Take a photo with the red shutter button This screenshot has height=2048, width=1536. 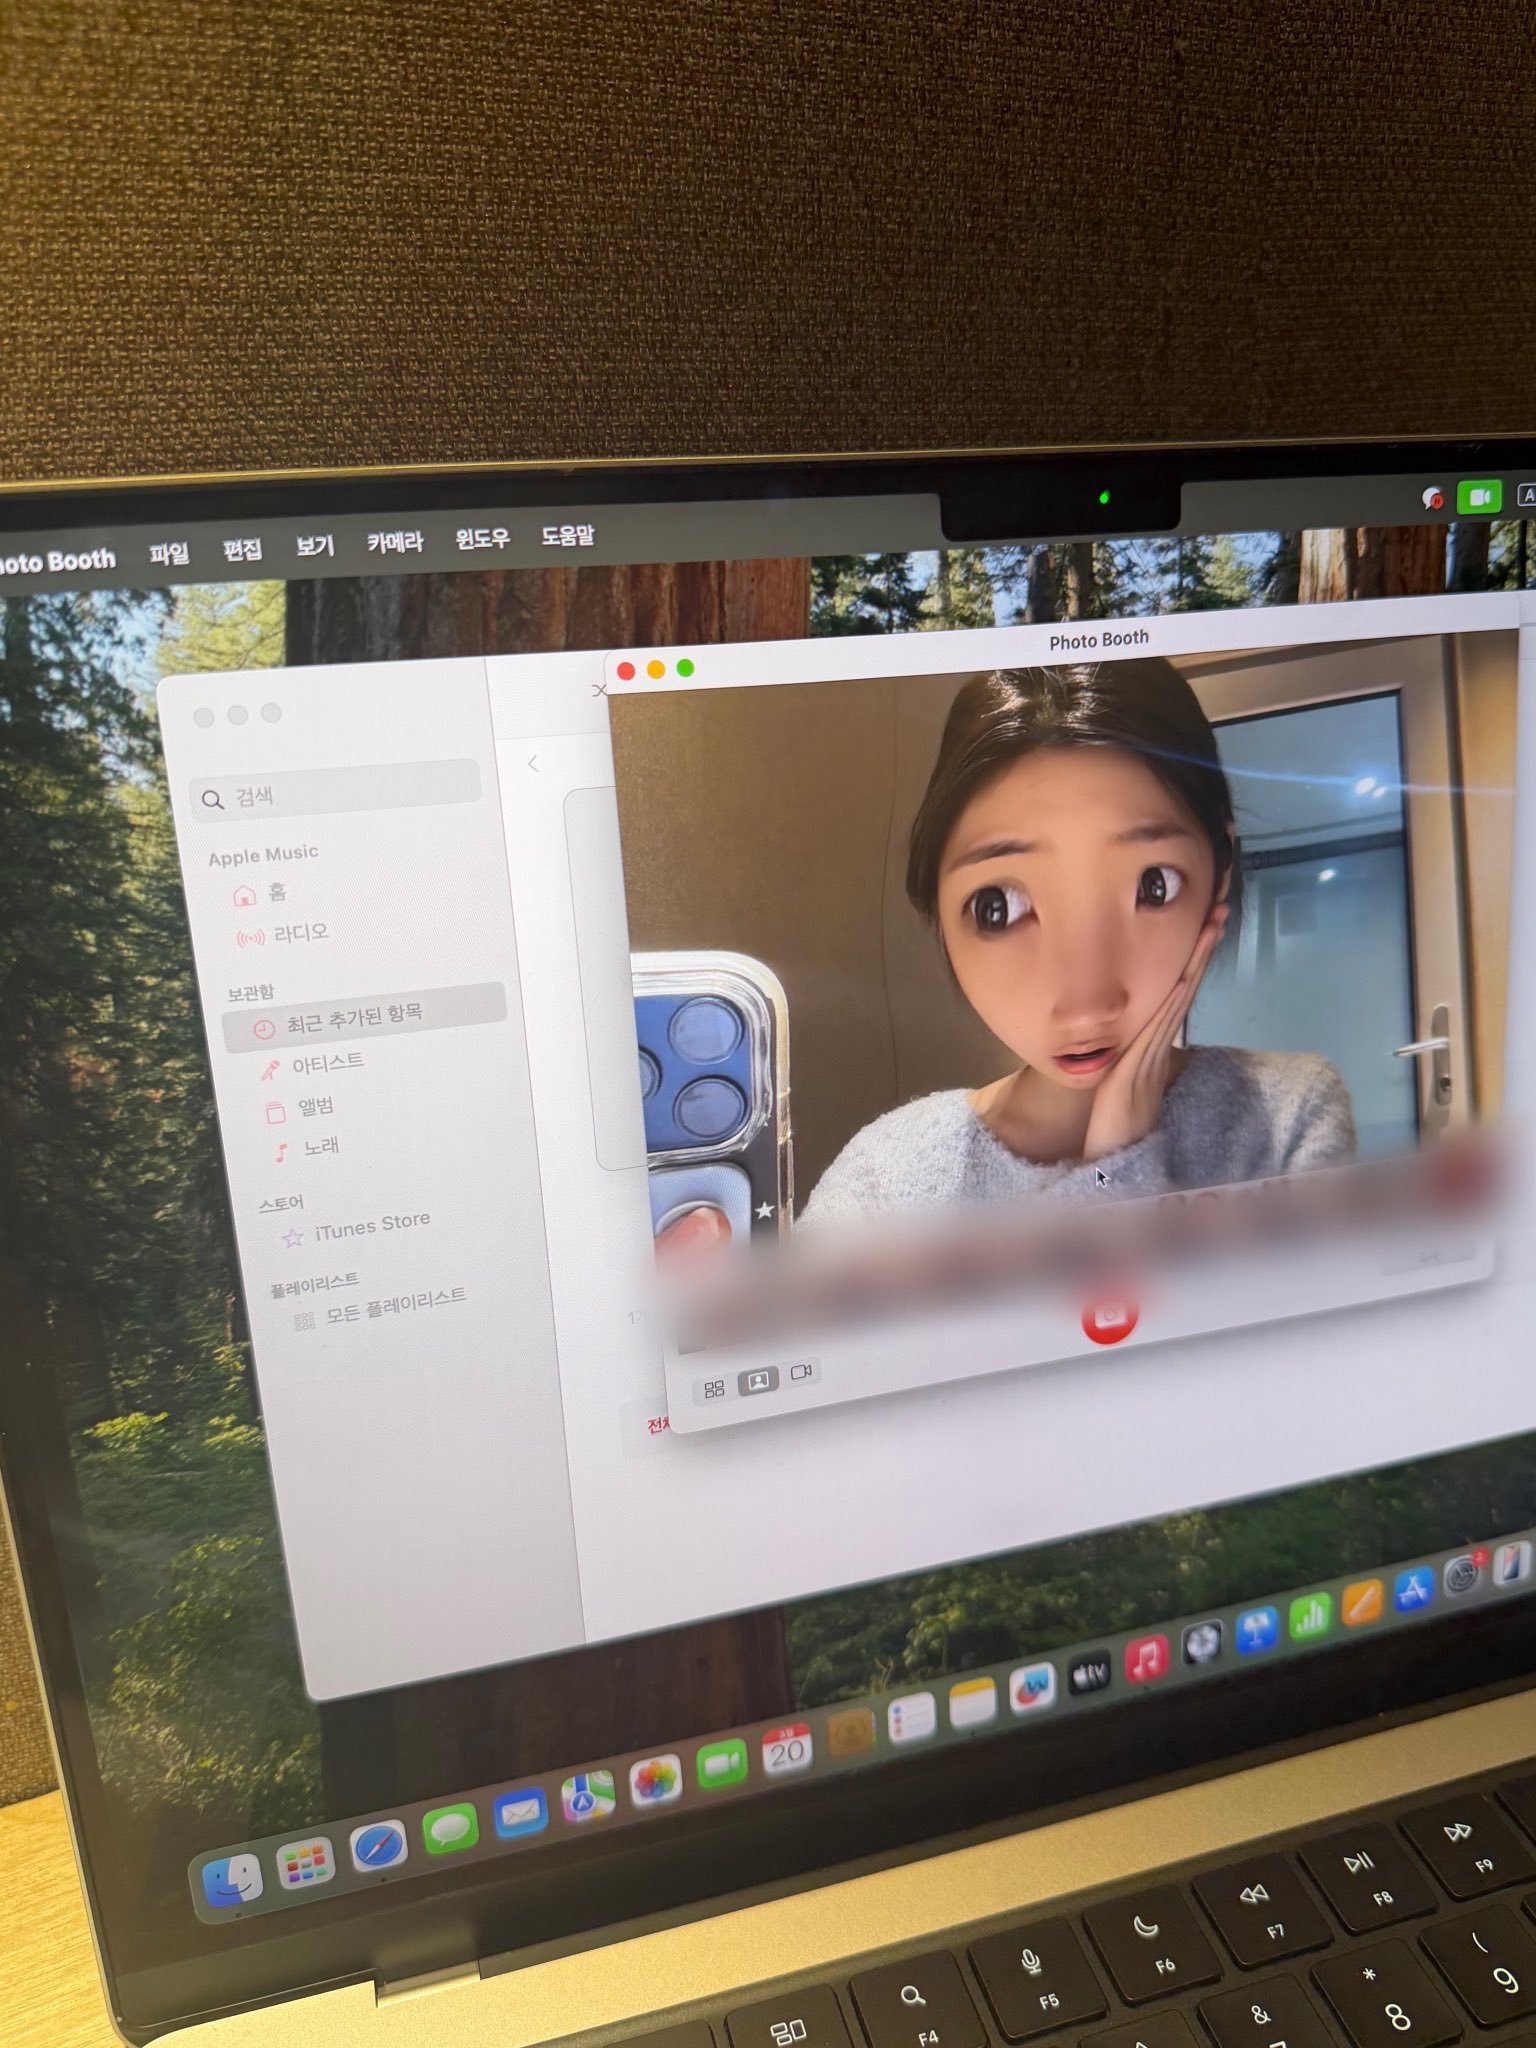(1109, 1315)
